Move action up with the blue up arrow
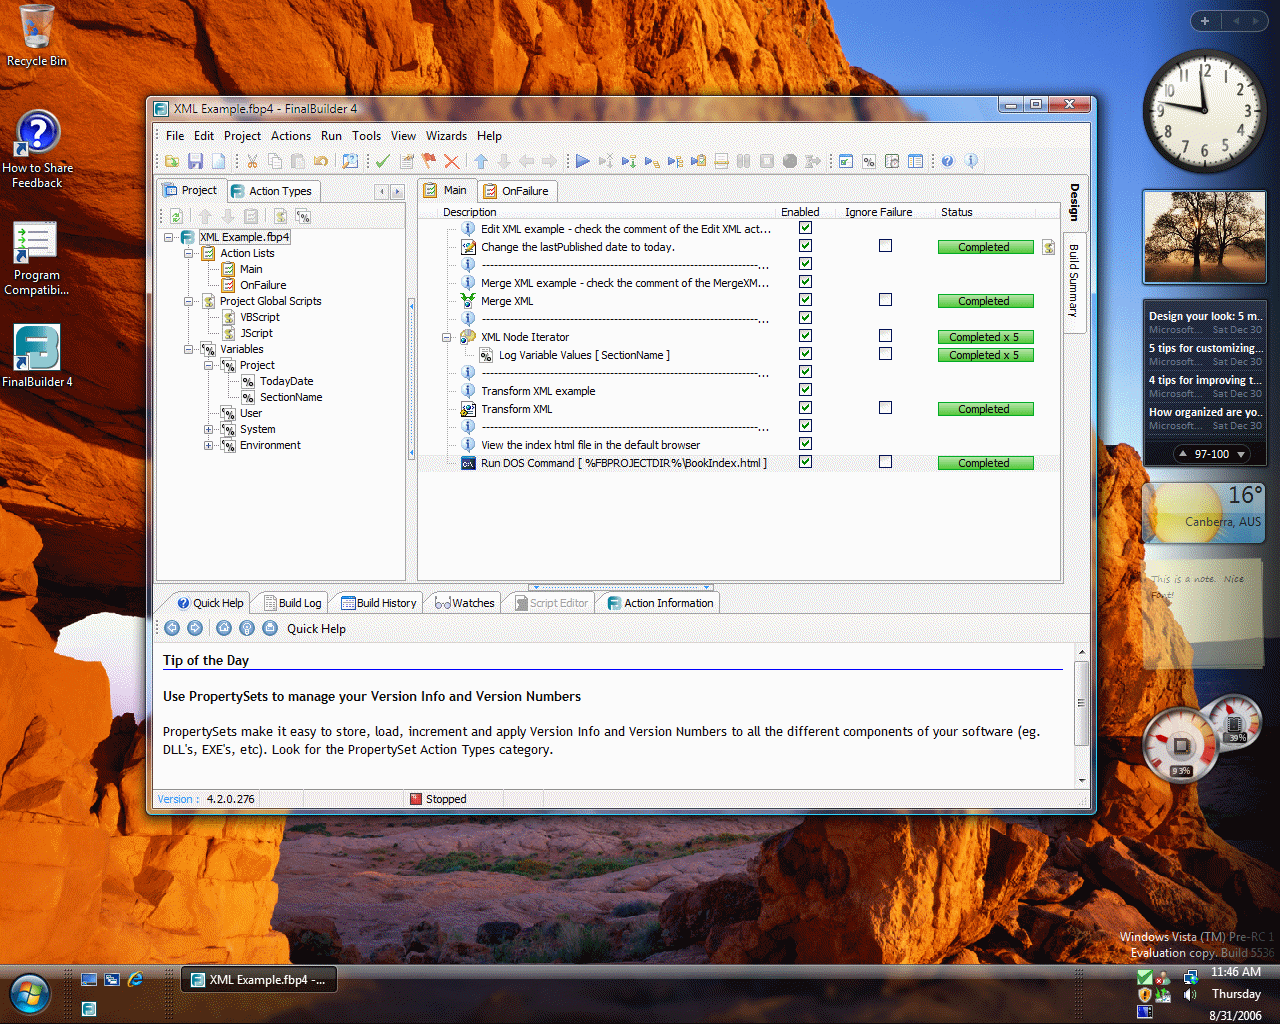This screenshot has height=1024, width=1280. point(481,161)
